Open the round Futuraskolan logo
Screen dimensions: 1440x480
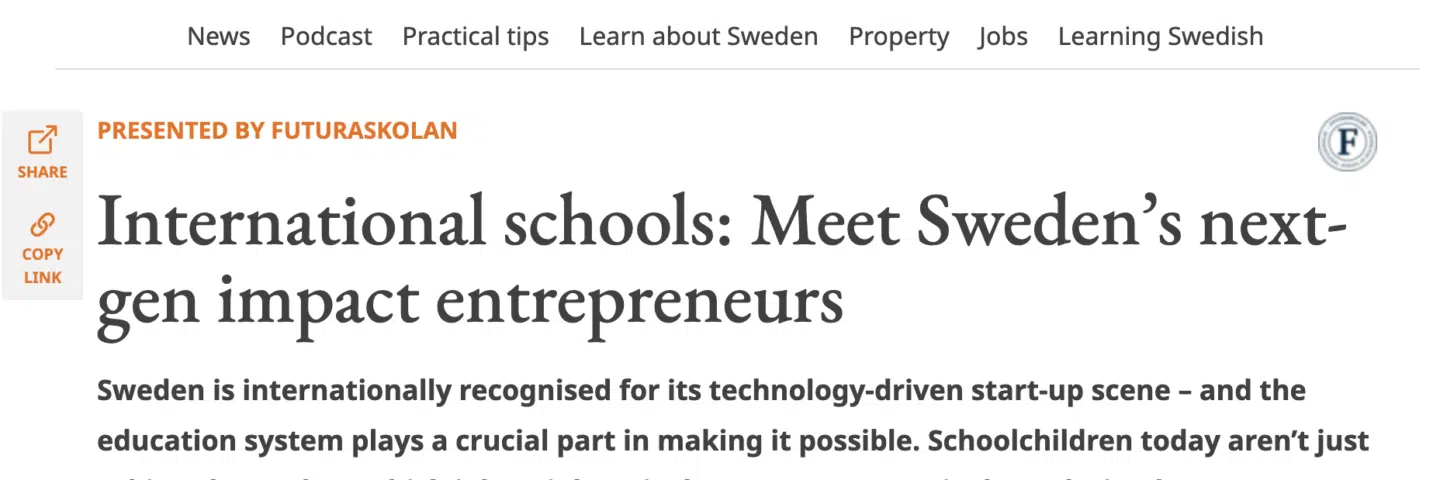pyautogui.click(x=1347, y=142)
